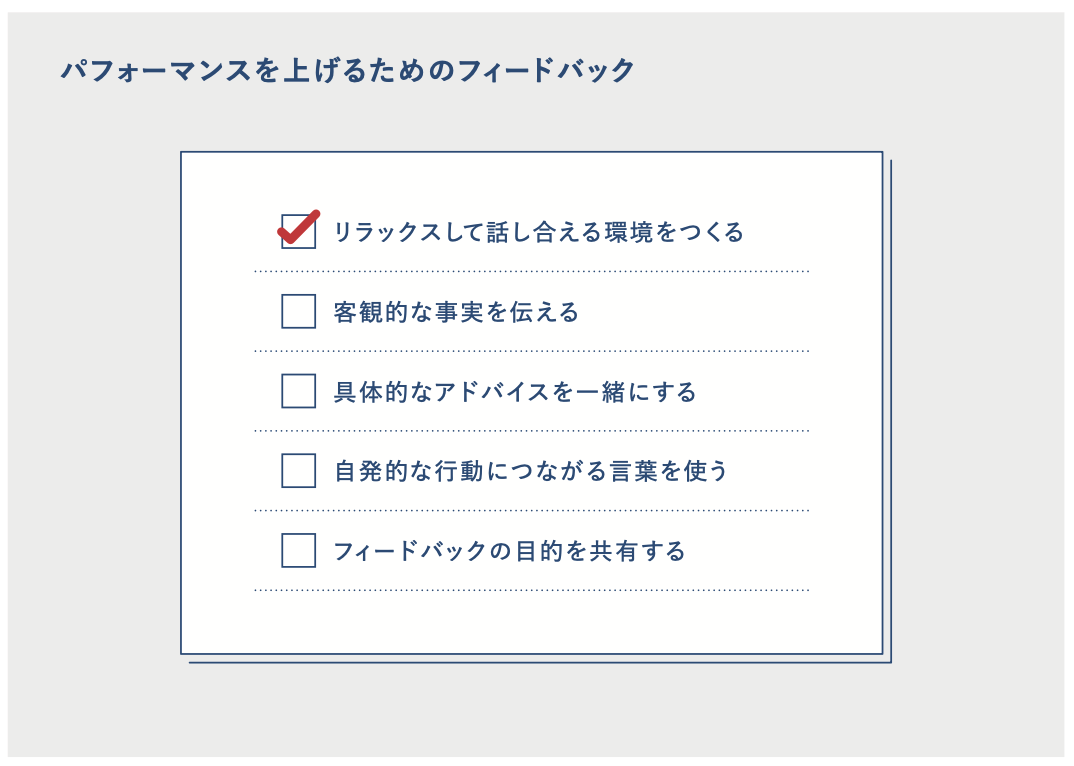
Task: Click the empty area of the white checklist card
Action: (x=532, y=622)
